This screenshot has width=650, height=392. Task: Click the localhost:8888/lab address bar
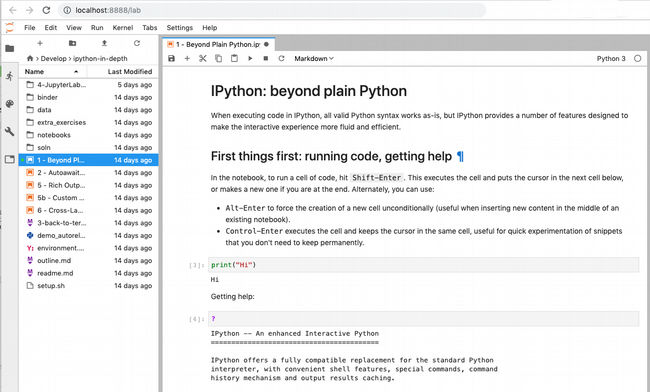272,10
